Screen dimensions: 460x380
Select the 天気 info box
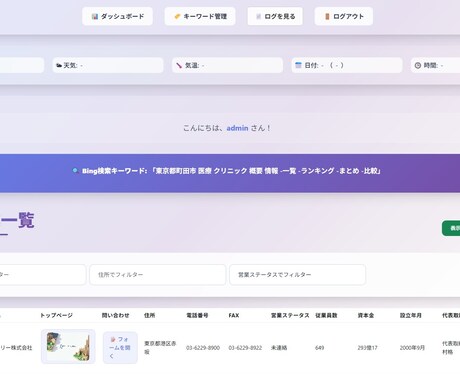[108, 65]
